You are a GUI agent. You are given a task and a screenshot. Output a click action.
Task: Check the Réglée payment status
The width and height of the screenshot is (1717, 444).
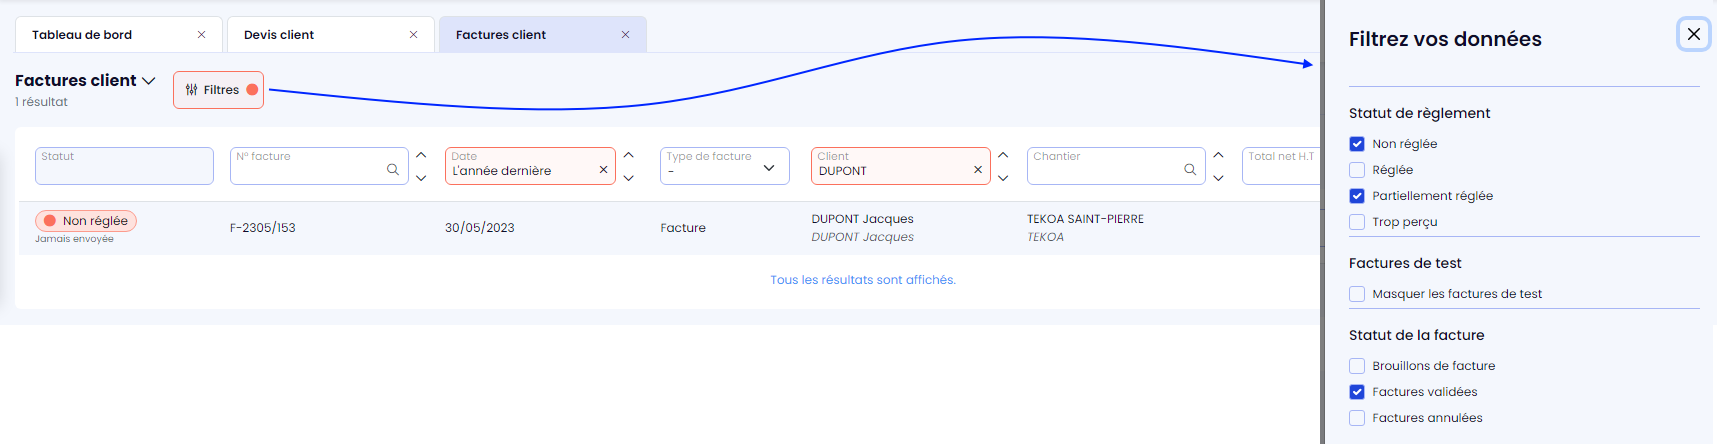[1357, 170]
